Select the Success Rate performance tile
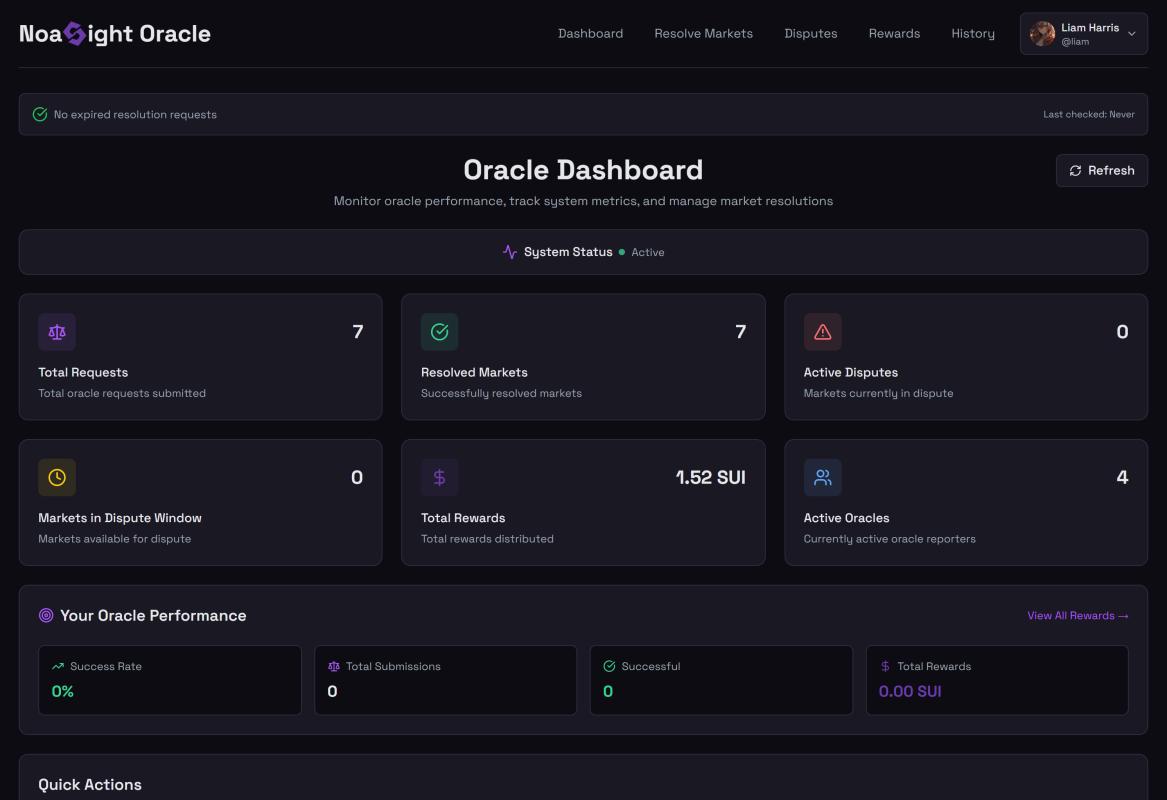 (169, 680)
